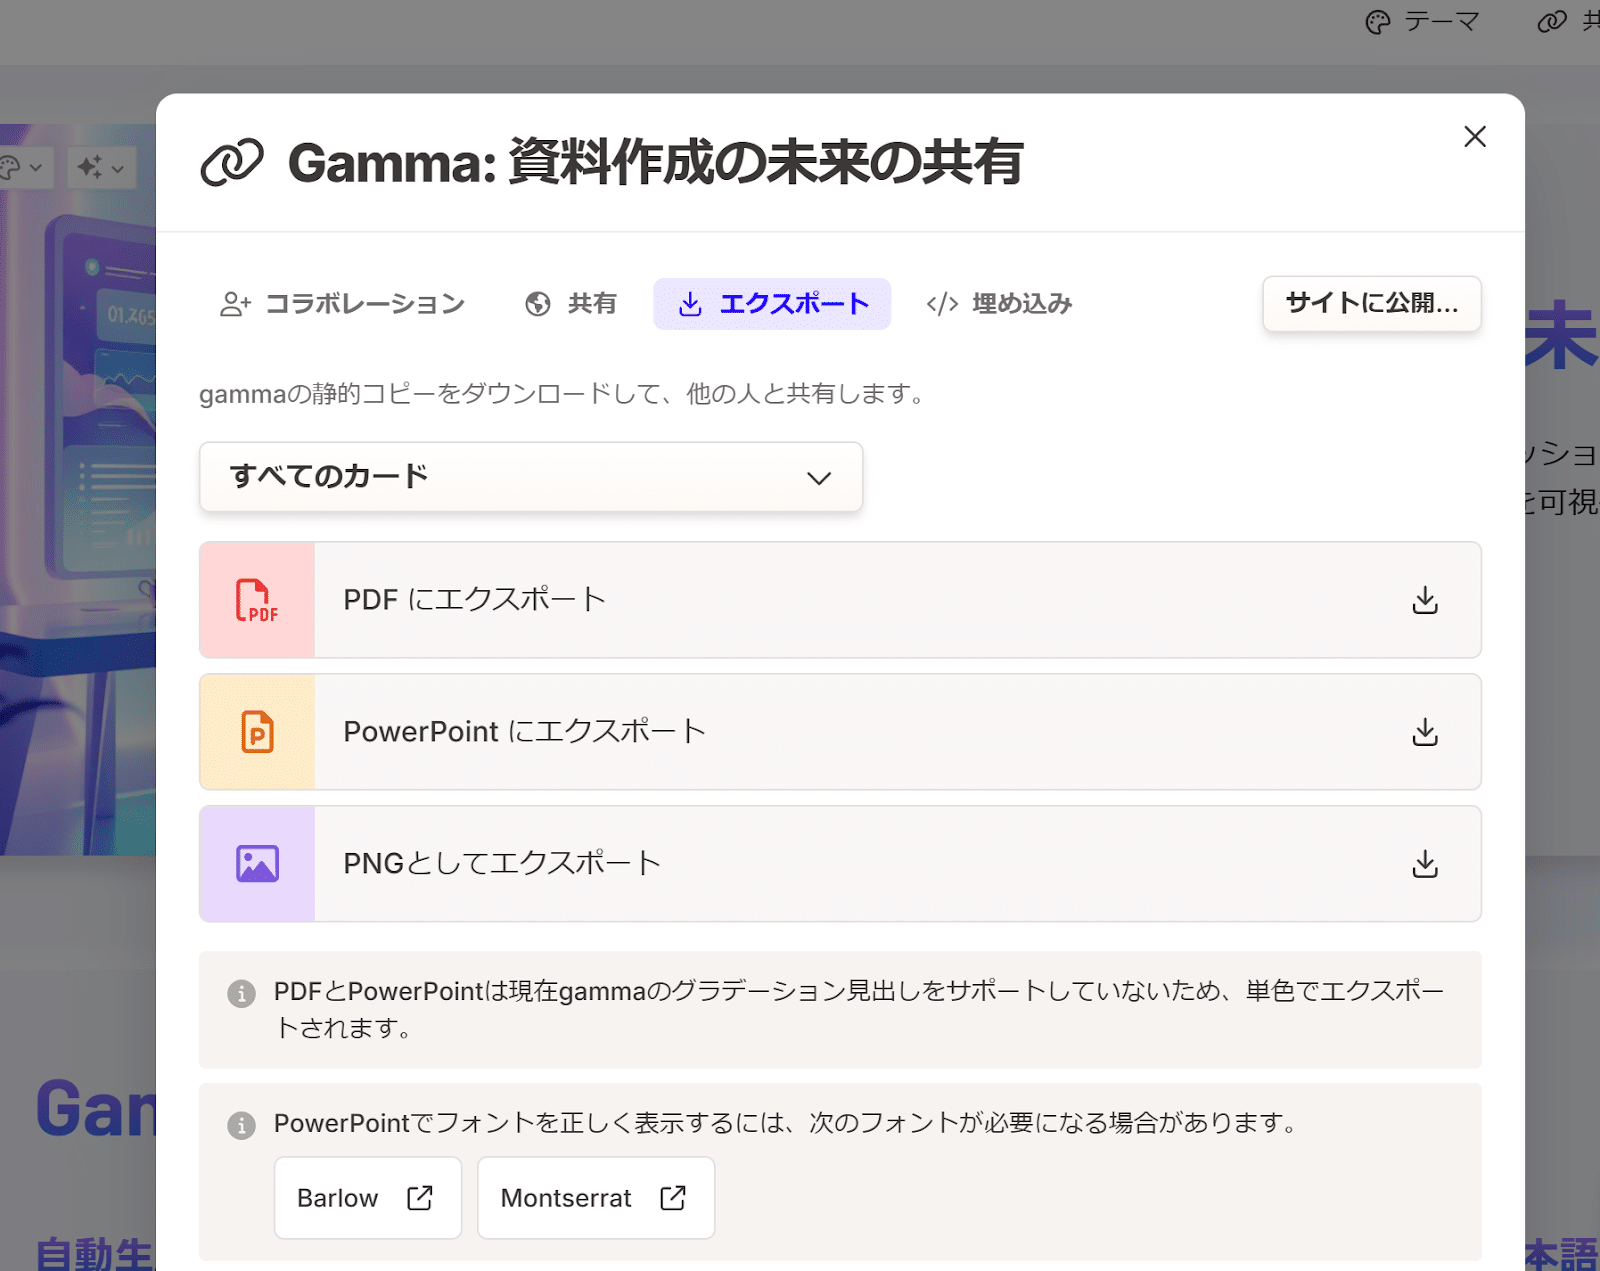This screenshot has height=1271, width=1600.
Task: Click the orange PowerPoint file icon
Action: tap(257, 732)
